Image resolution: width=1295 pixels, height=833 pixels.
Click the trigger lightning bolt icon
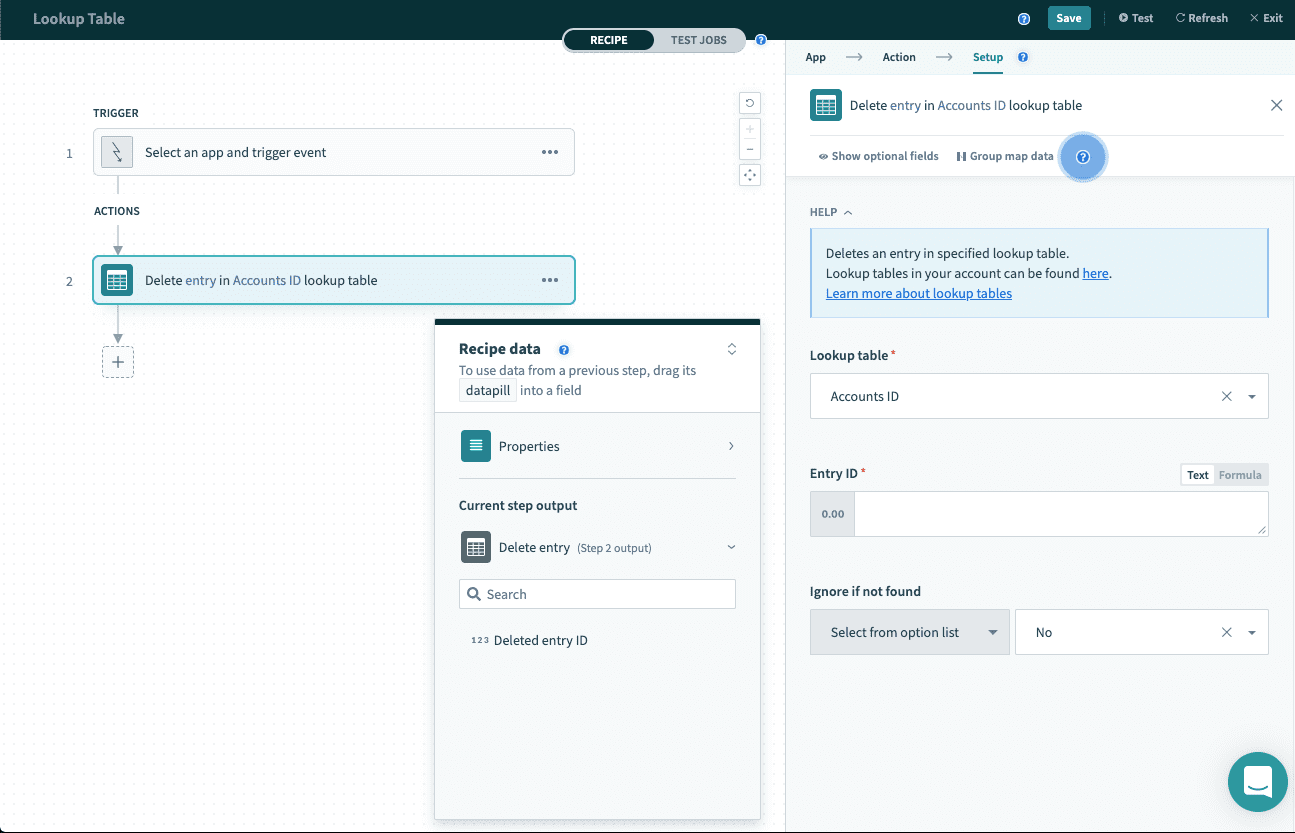(x=117, y=153)
